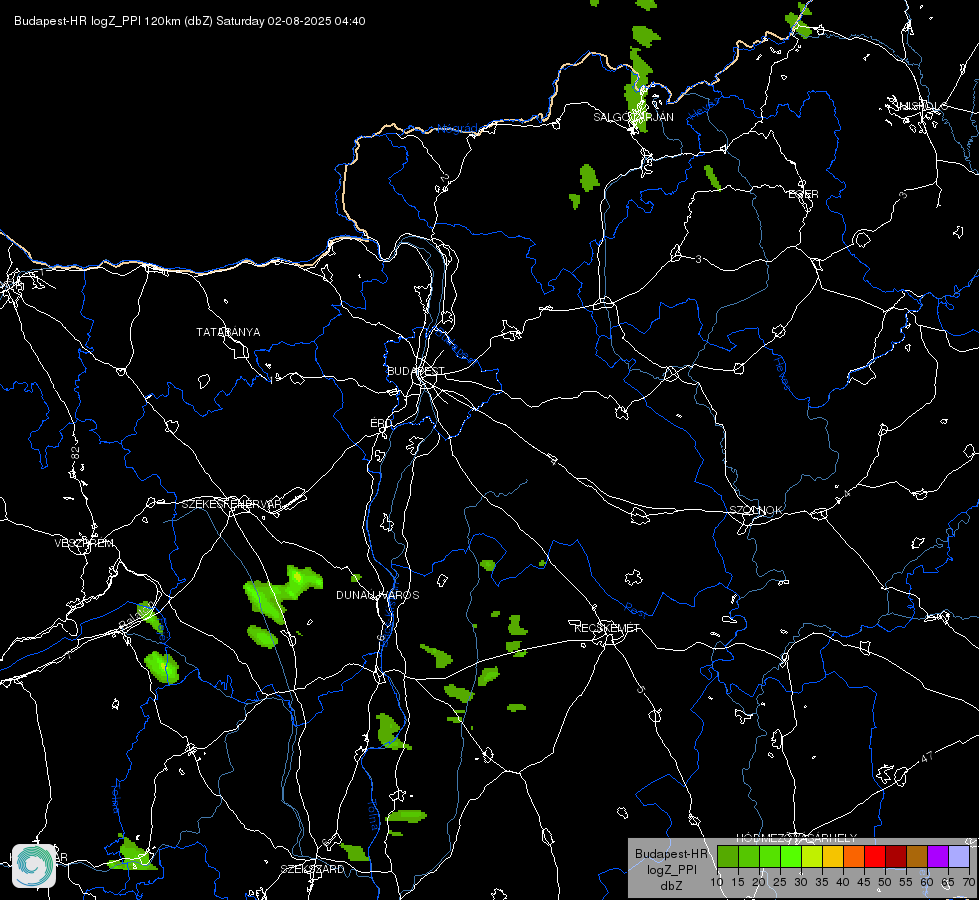Image resolution: width=979 pixels, height=900 pixels.
Task: Click the road number 82 label
Action: 76,454
